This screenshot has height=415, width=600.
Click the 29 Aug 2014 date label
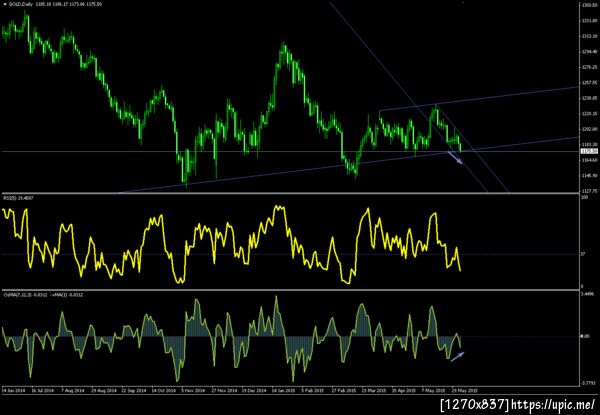point(103,391)
